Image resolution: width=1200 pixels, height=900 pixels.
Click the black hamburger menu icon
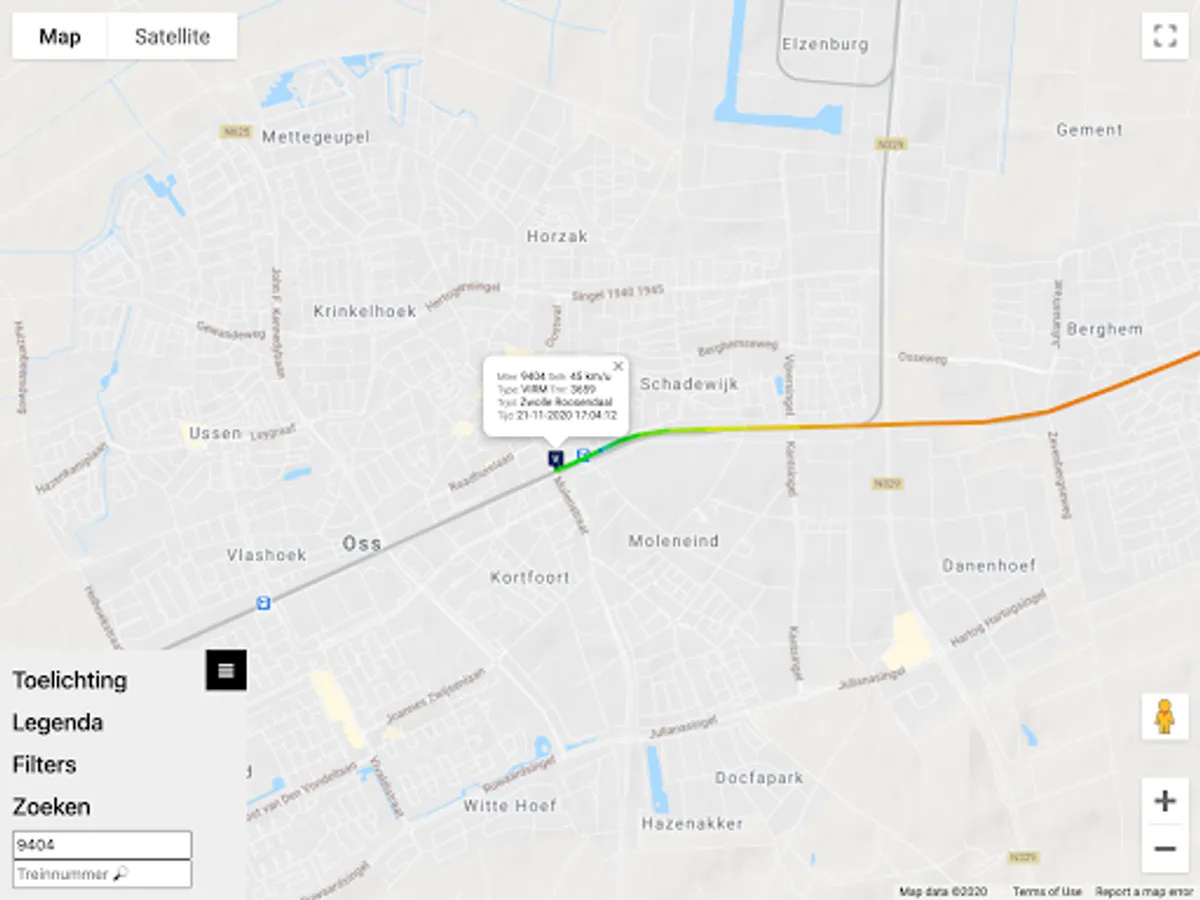(x=226, y=670)
